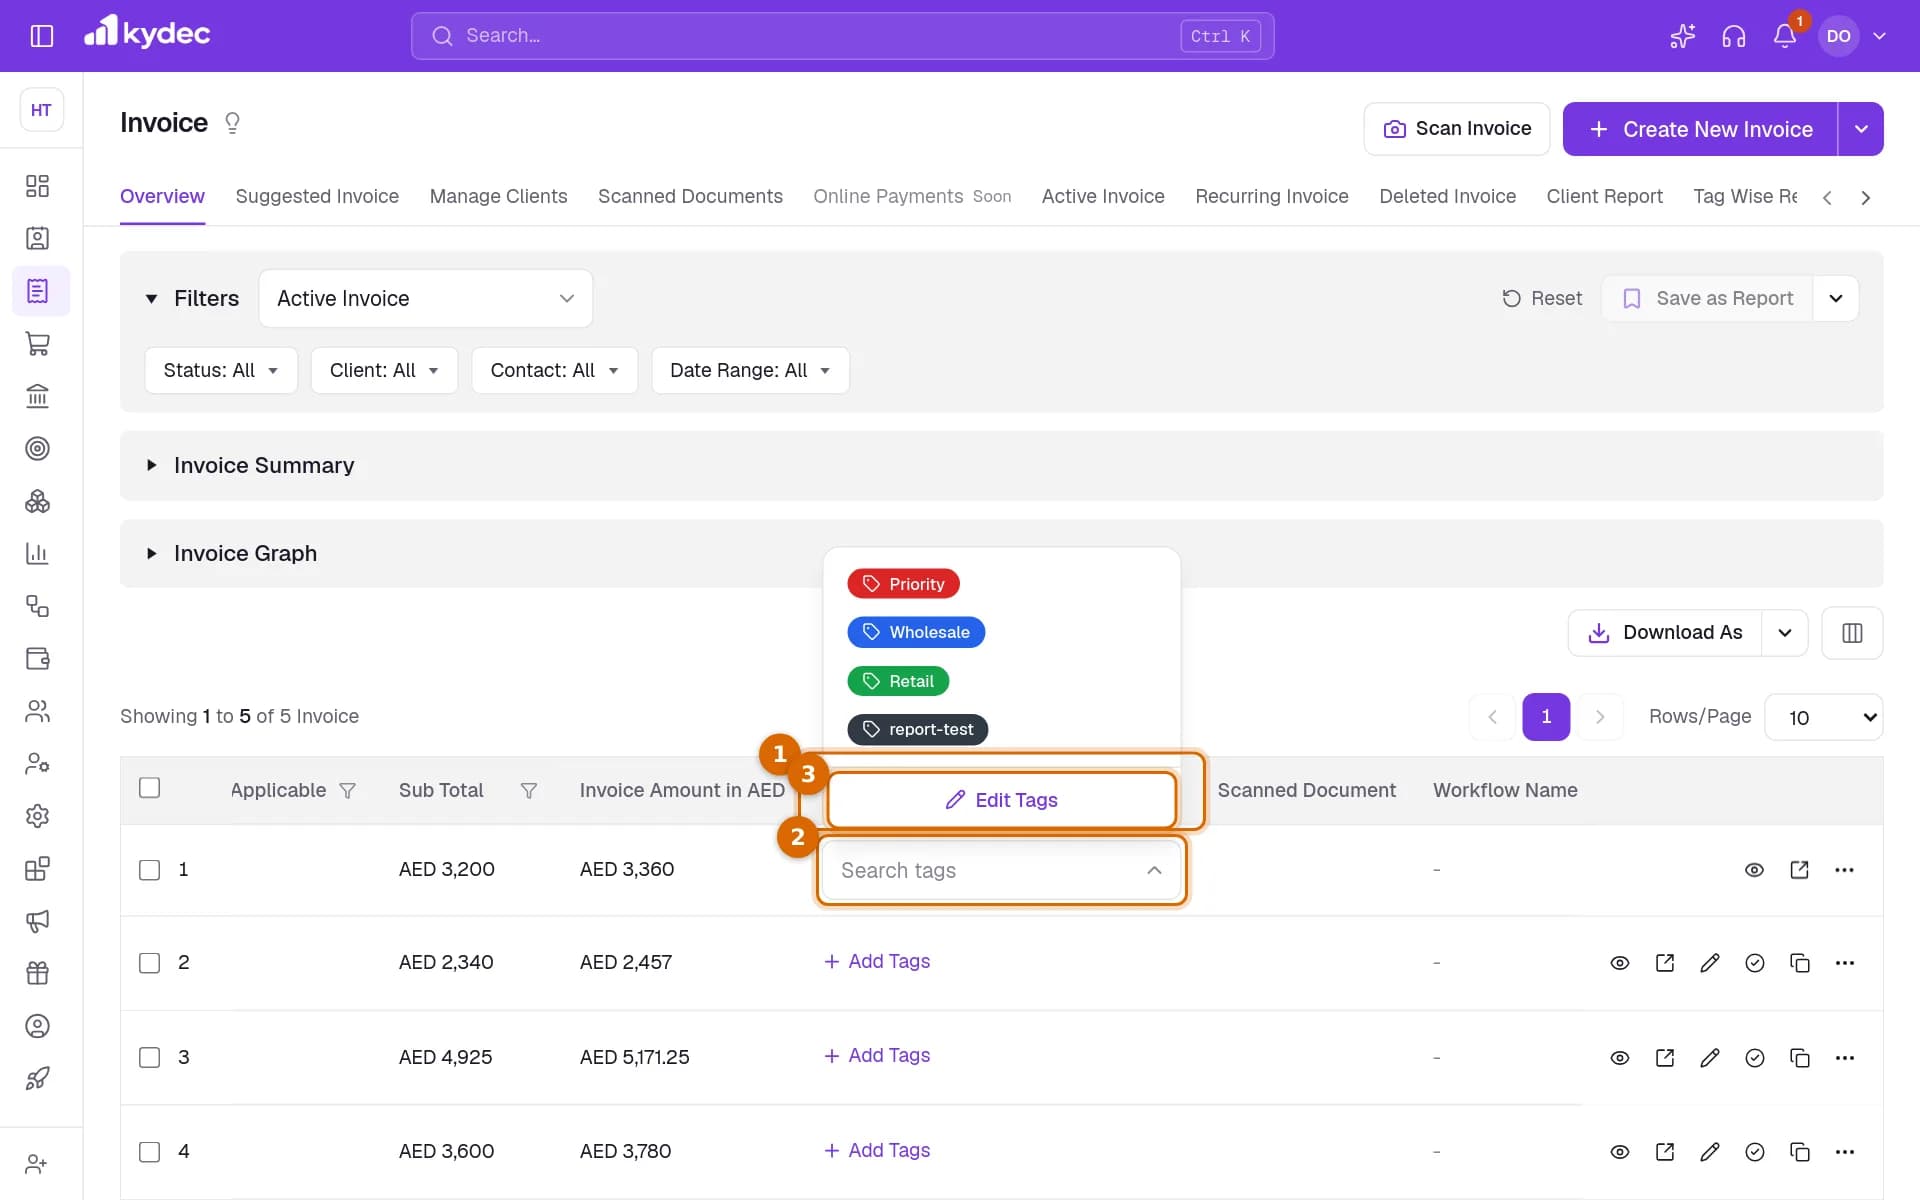
Task: View invoice 1 with eye icon
Action: 1754,870
